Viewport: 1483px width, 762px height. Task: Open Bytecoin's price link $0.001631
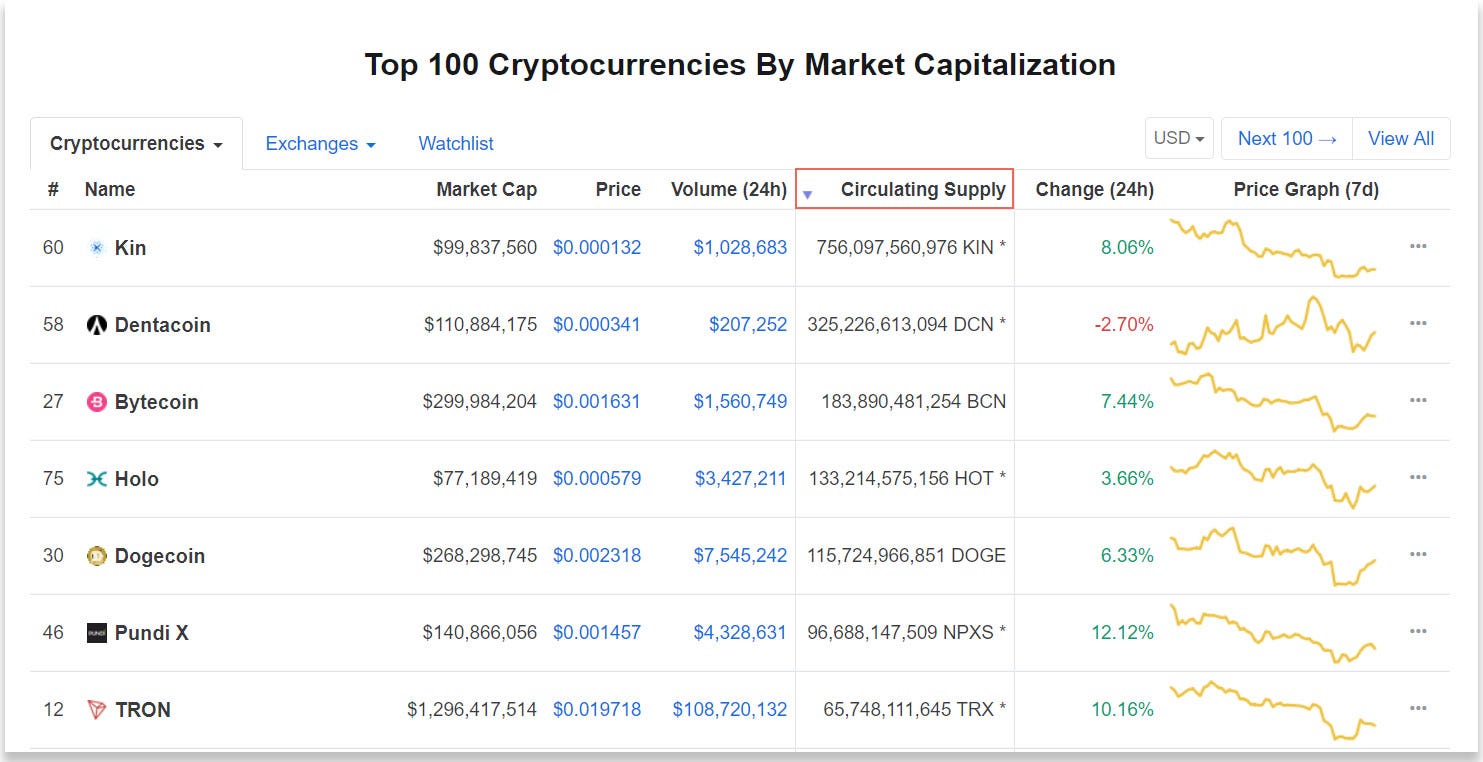pos(597,402)
